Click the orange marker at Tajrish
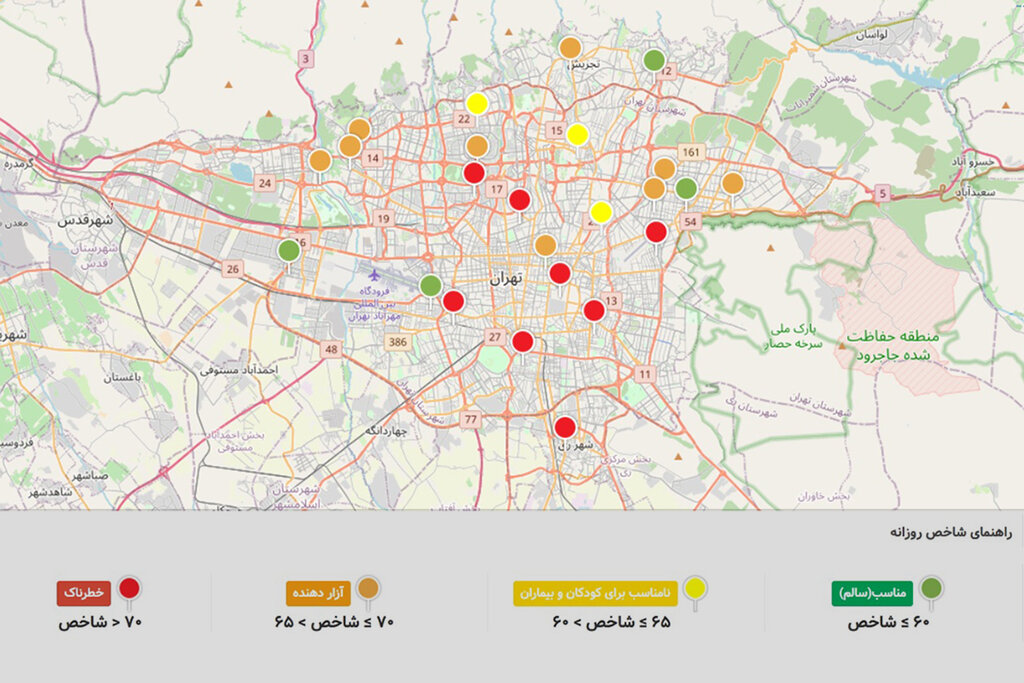 click(x=569, y=47)
